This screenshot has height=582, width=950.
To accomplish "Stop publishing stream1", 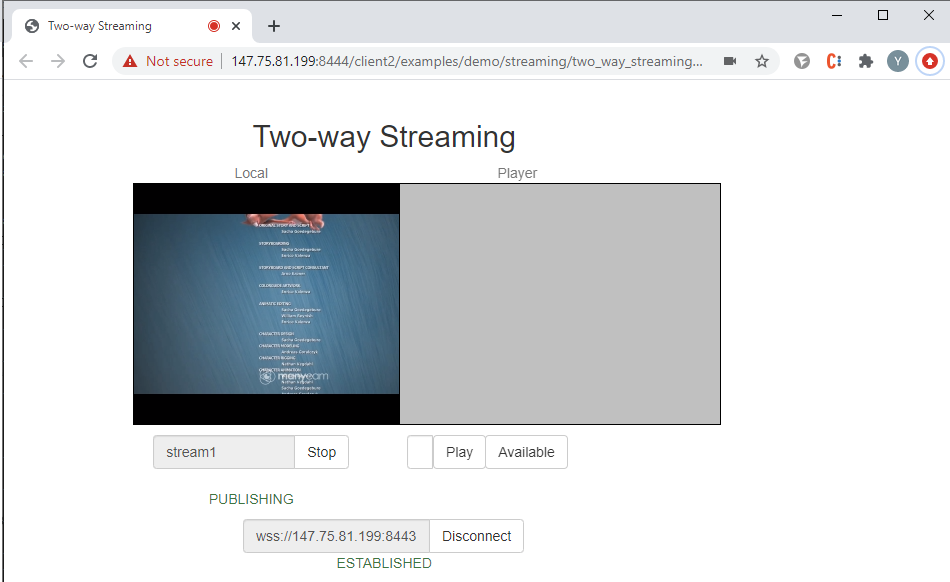I will [x=322, y=452].
